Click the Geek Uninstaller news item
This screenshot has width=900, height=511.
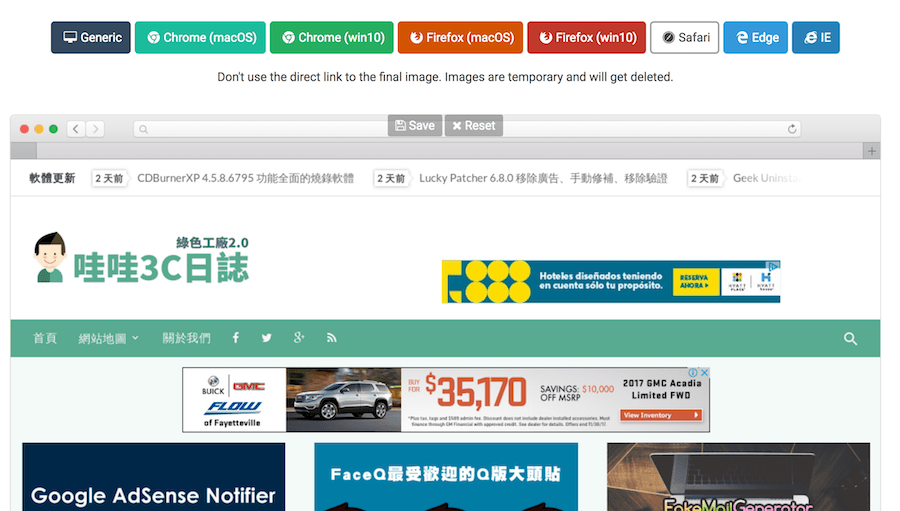point(767,178)
